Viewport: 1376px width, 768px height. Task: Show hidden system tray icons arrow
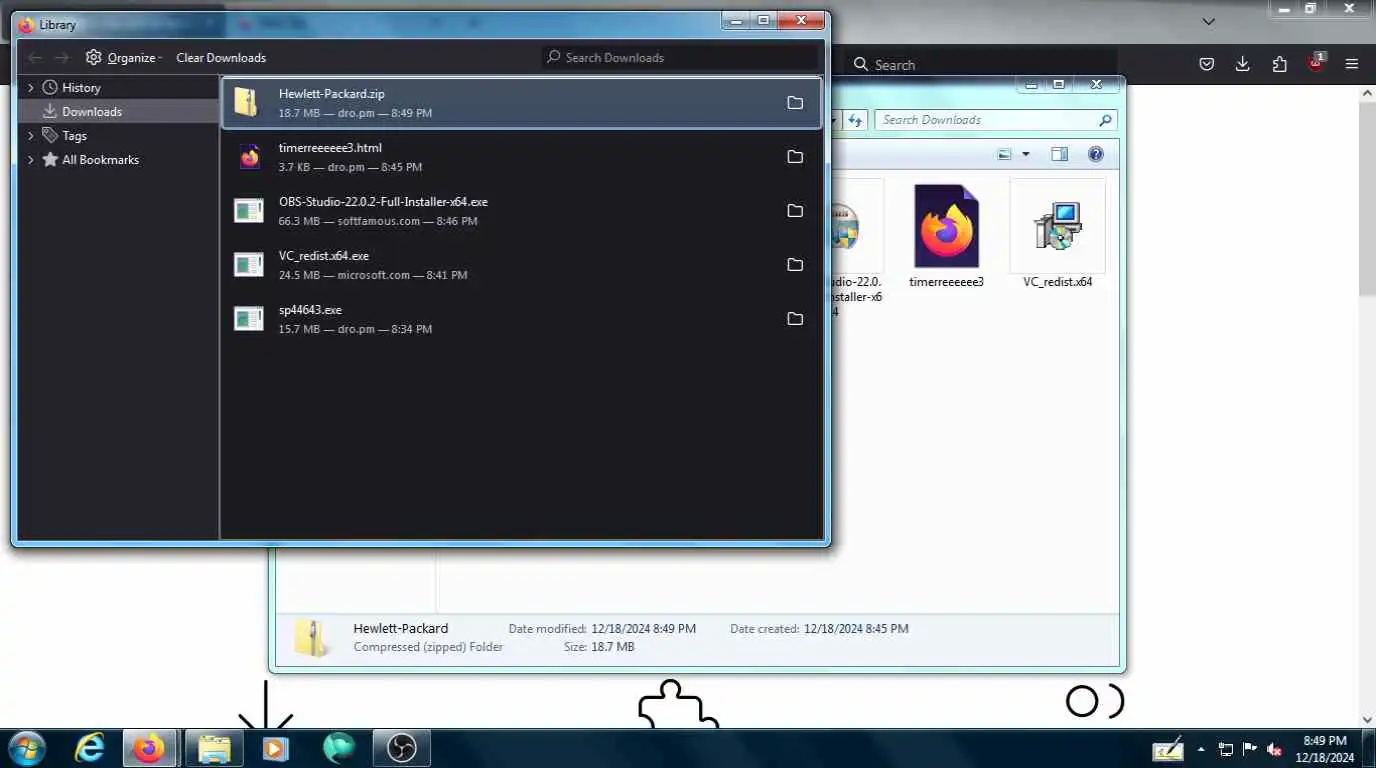(x=1201, y=749)
